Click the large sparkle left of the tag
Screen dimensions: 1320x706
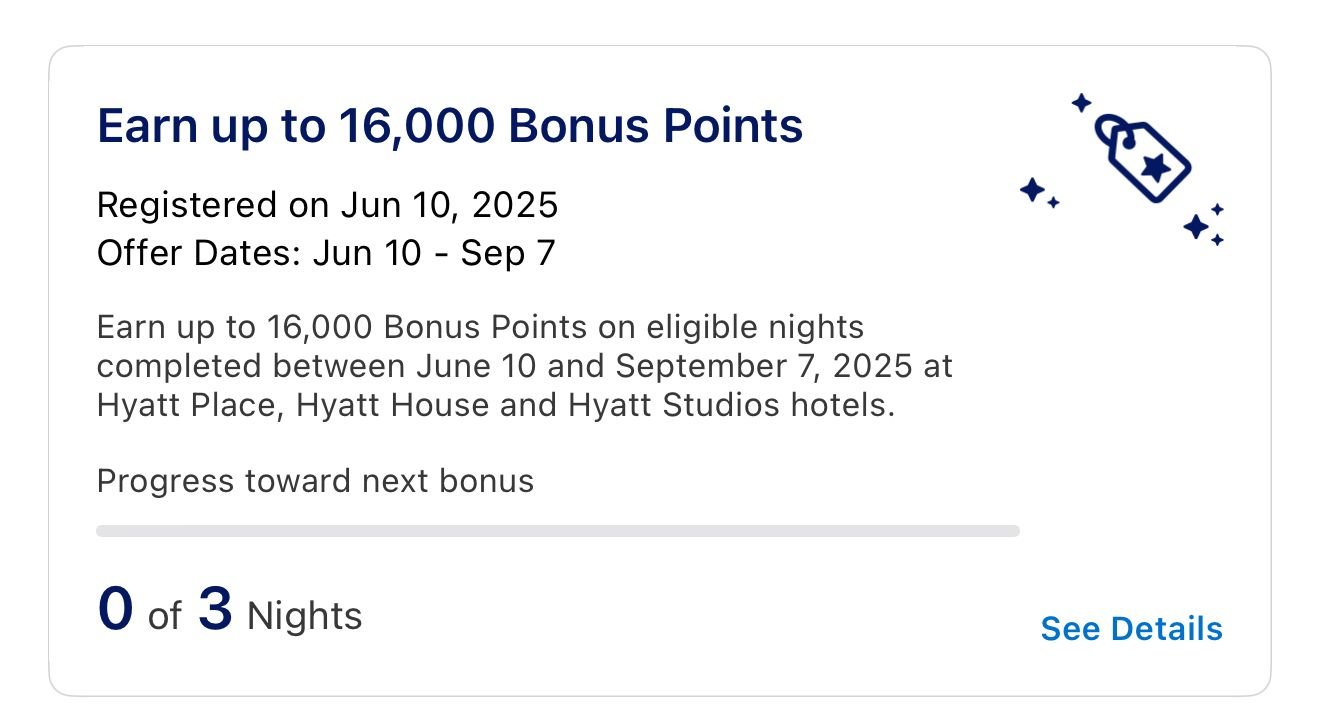coord(1032,189)
